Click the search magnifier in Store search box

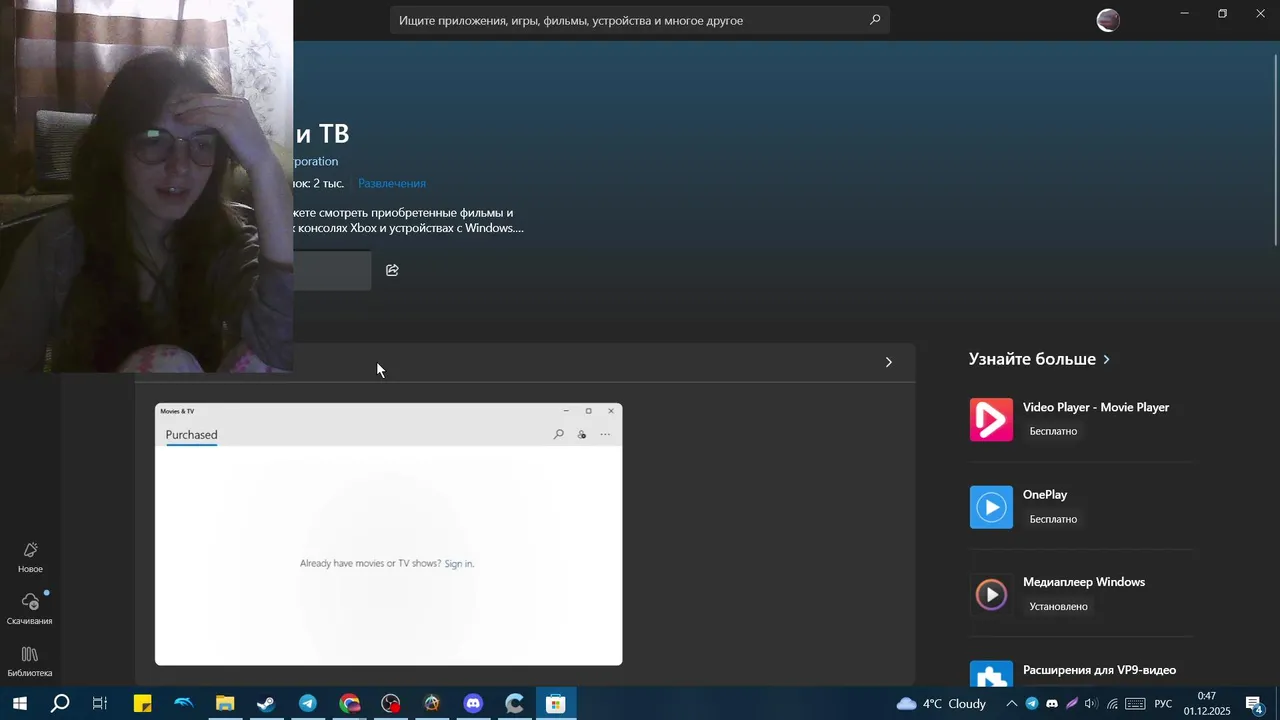pos(875,20)
